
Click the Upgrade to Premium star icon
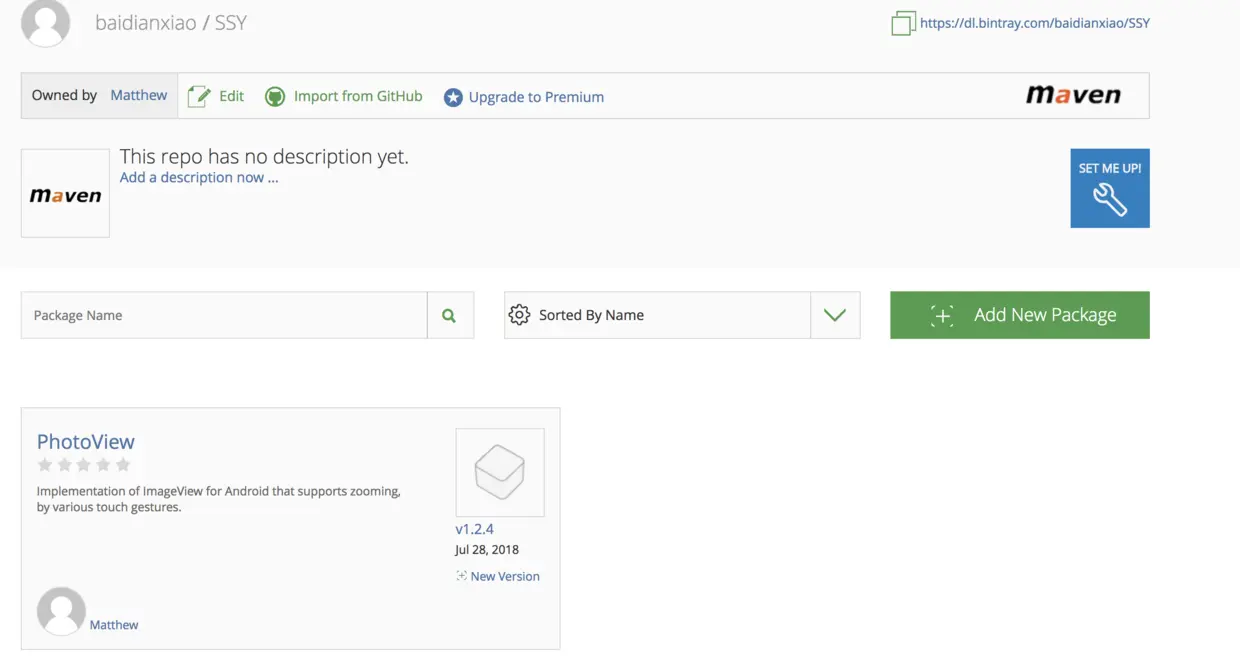pyautogui.click(x=453, y=97)
